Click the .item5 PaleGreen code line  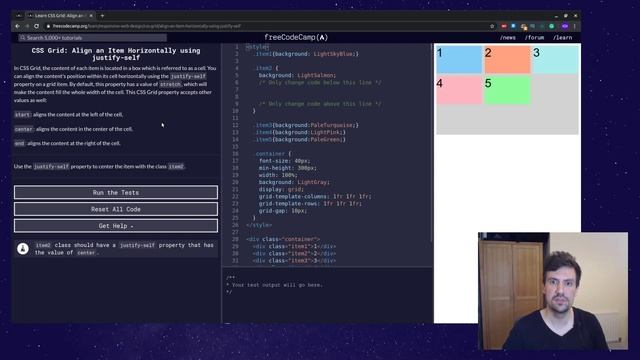point(299,140)
